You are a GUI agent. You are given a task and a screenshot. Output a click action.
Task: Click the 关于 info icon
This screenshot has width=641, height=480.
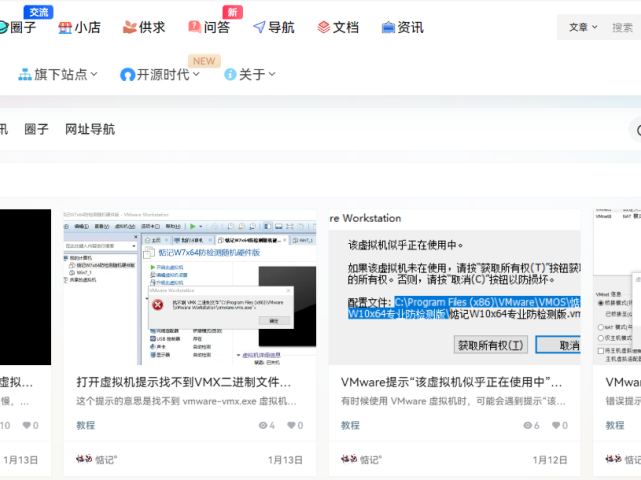[x=231, y=74]
